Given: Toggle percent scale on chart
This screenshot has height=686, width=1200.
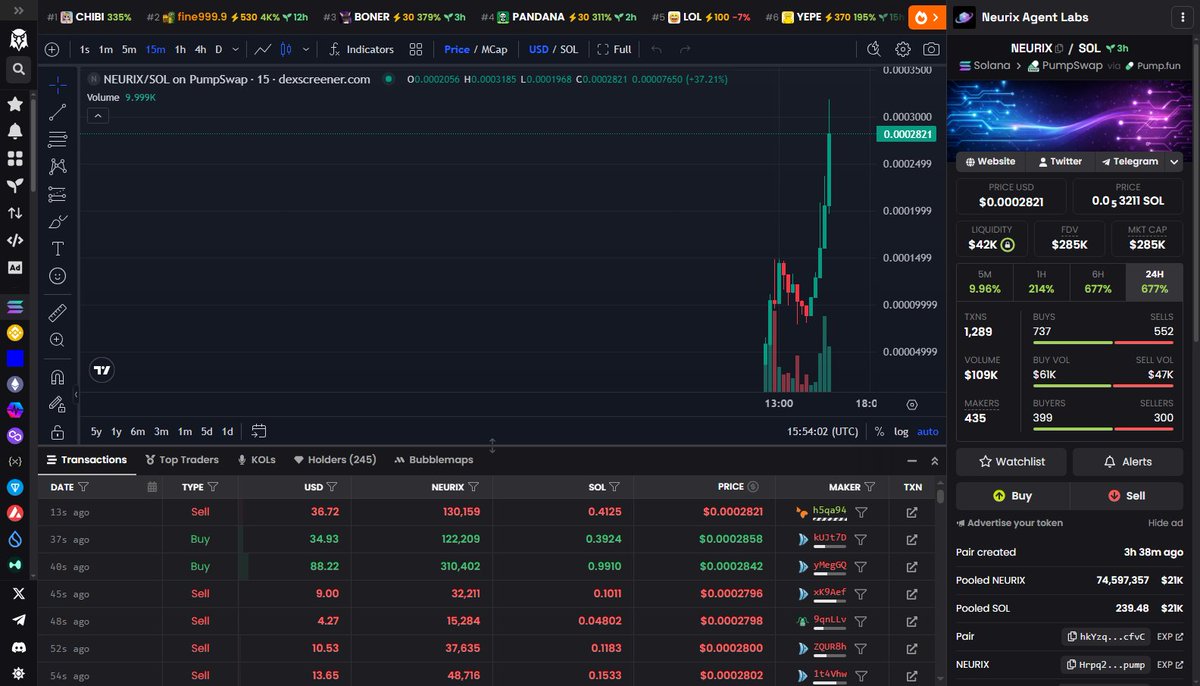Looking at the screenshot, I should click(x=879, y=432).
